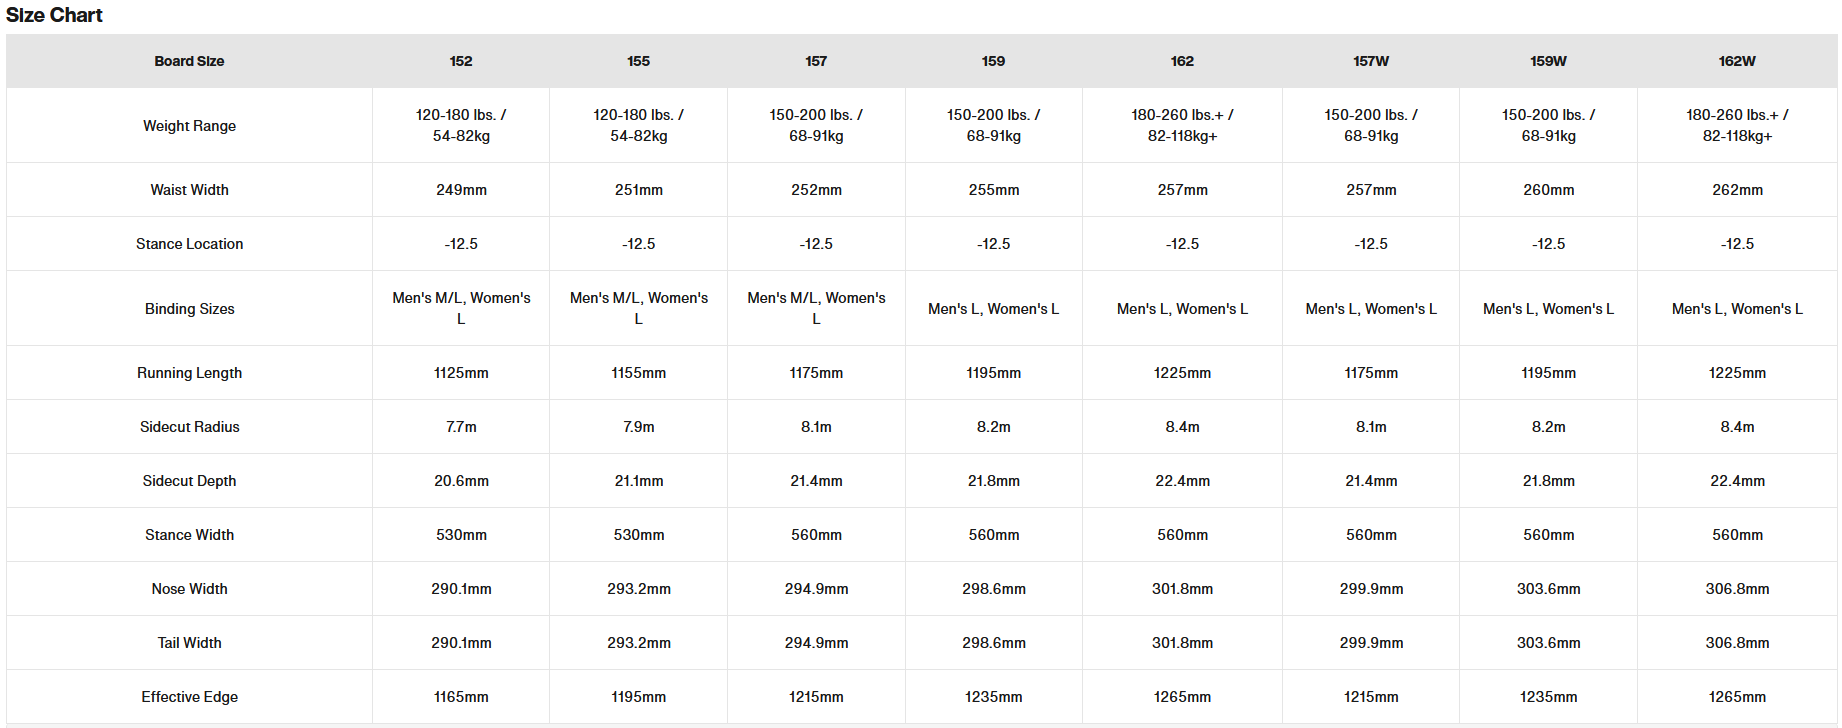Click the Running Length row label
The width and height of the screenshot is (1842, 728).
click(189, 373)
